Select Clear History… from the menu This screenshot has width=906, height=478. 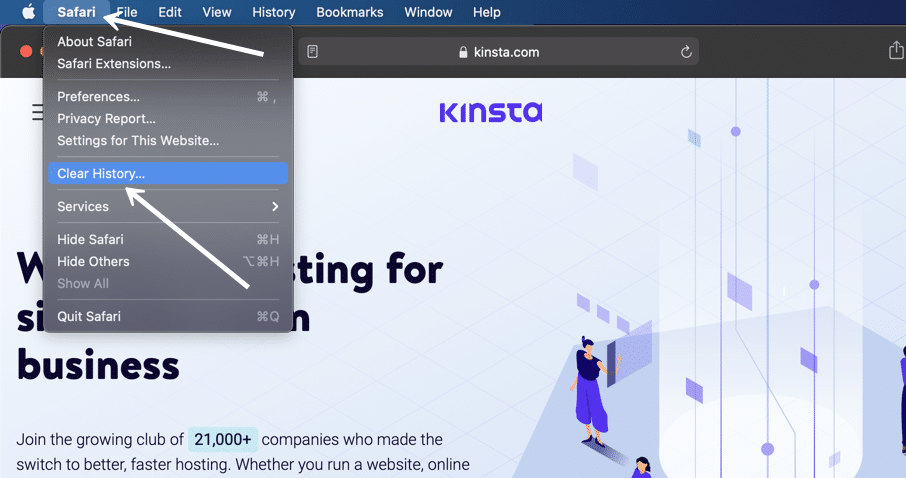click(101, 174)
